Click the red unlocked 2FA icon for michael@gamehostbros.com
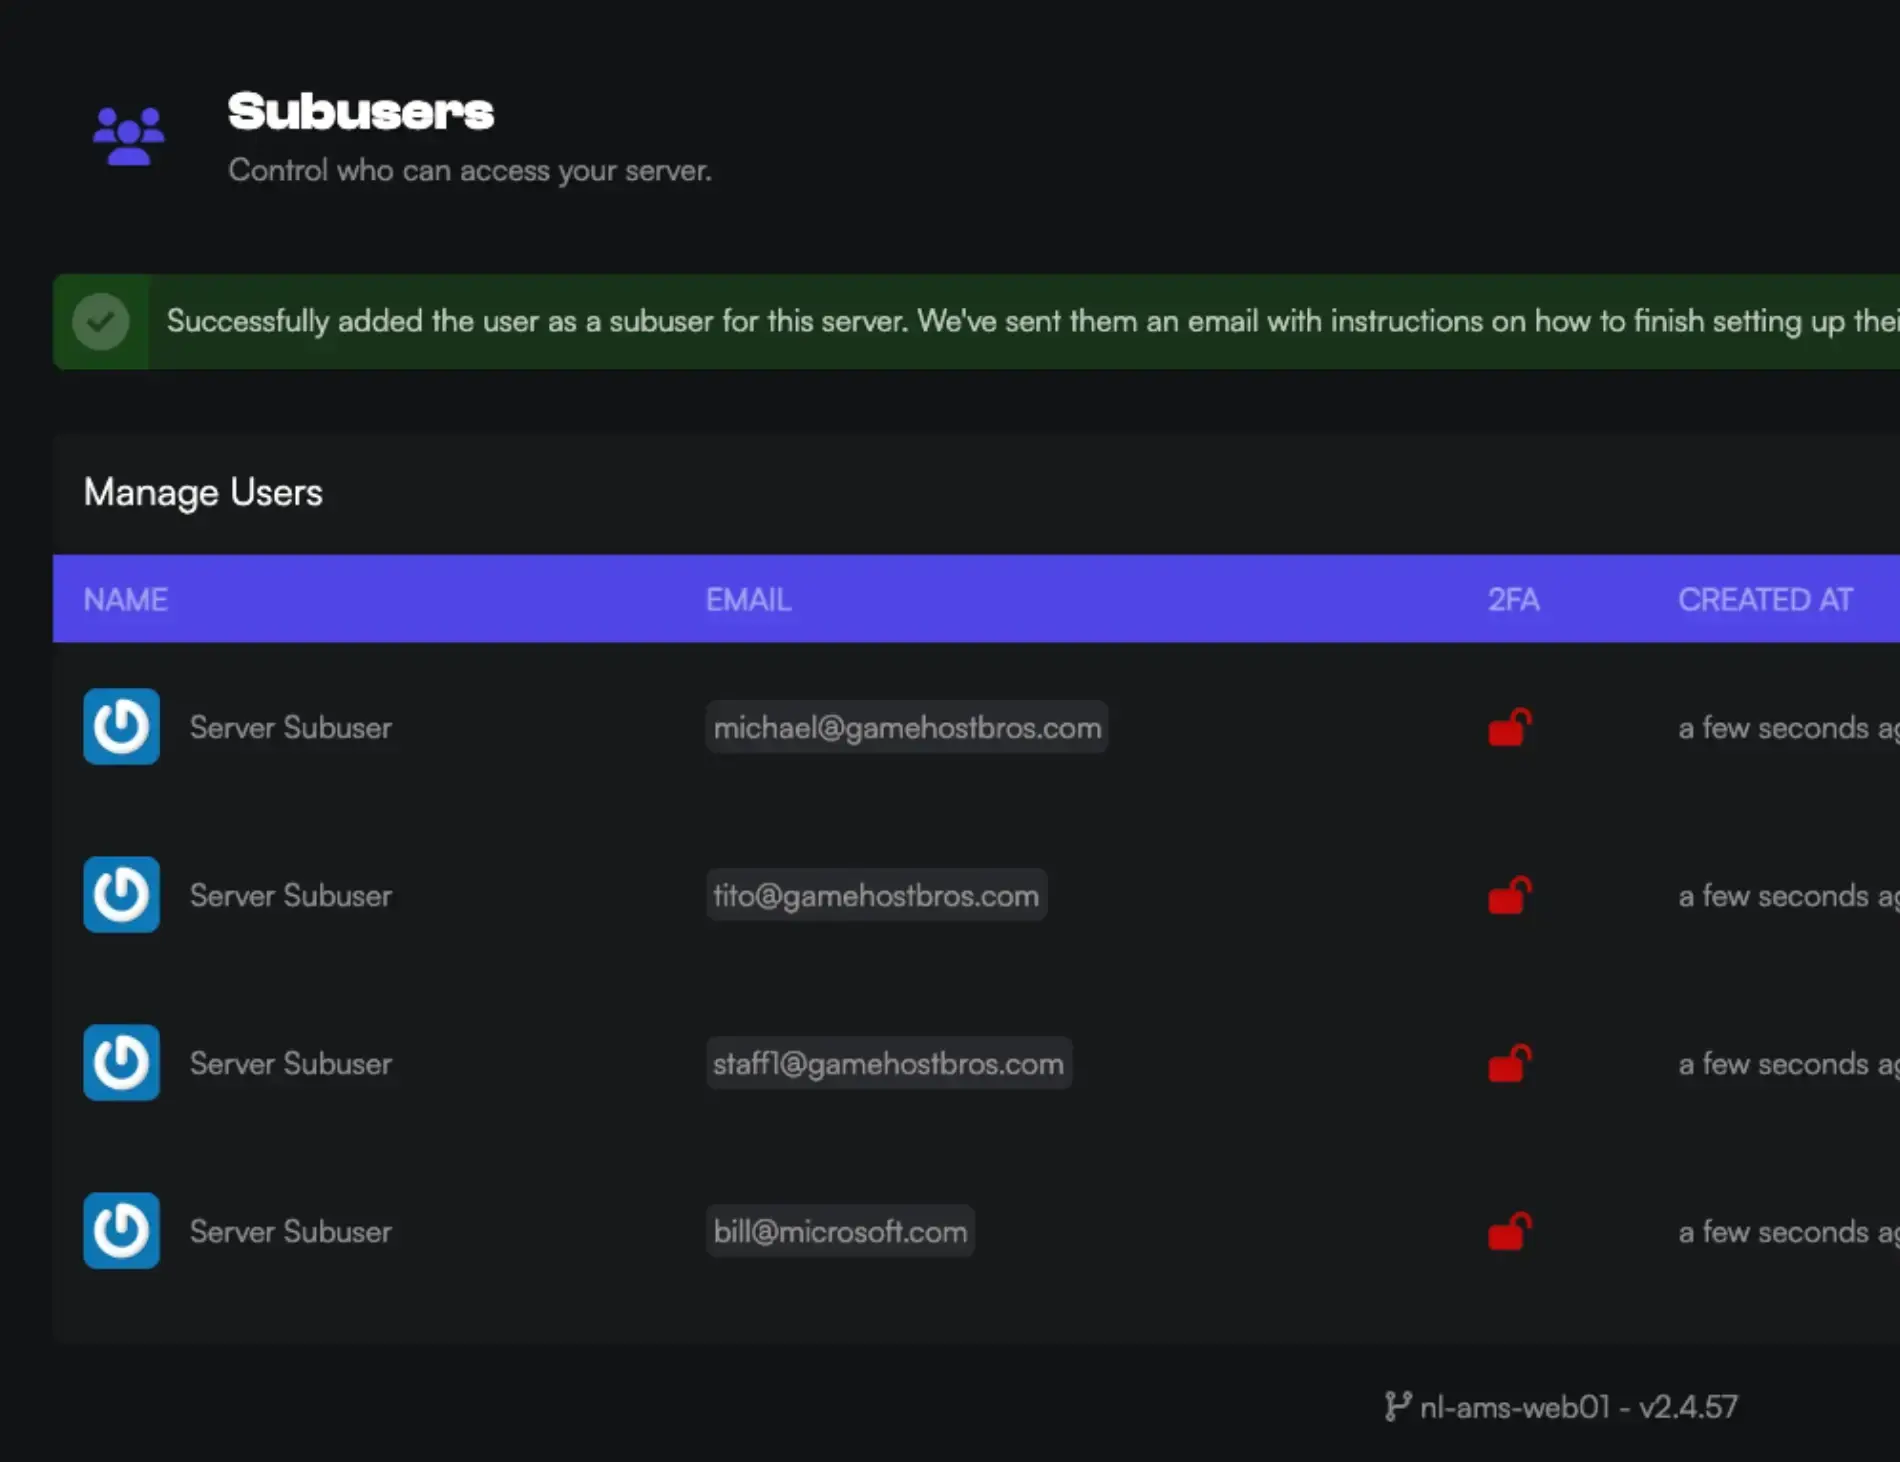Image resolution: width=1900 pixels, height=1462 pixels. 1510,727
